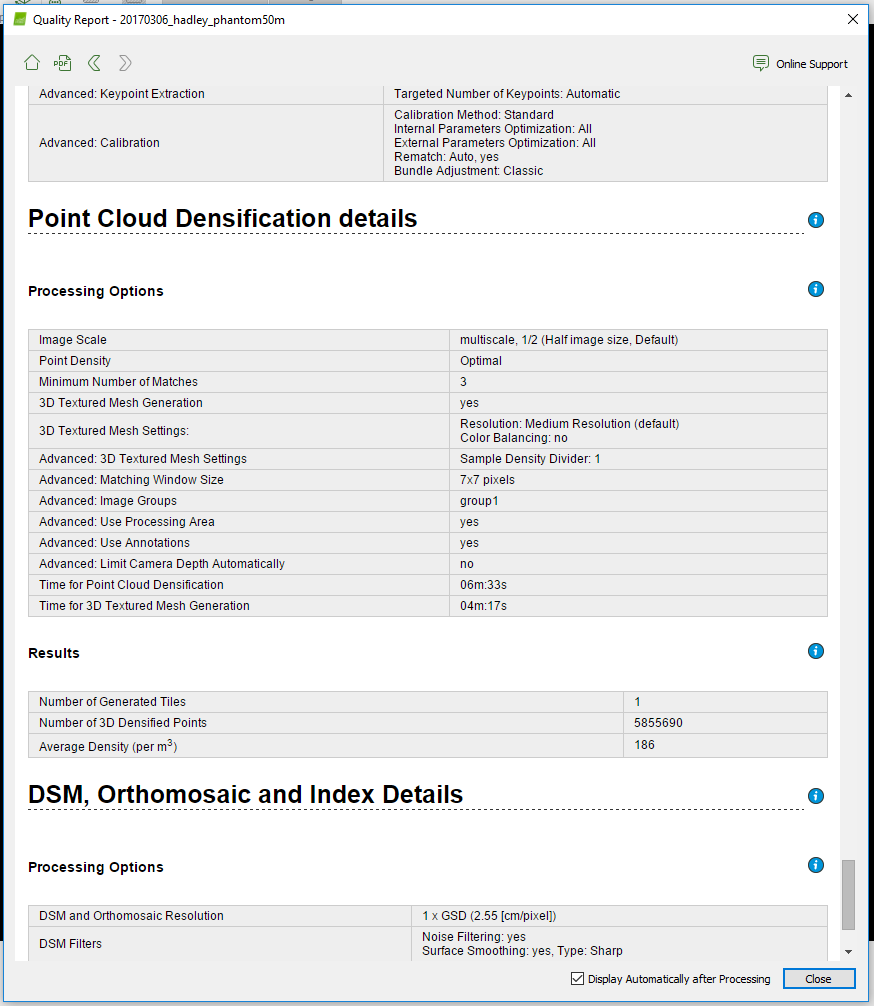The image size is (874, 1006).
Task: Open info icon next to Results
Action: coord(816,651)
